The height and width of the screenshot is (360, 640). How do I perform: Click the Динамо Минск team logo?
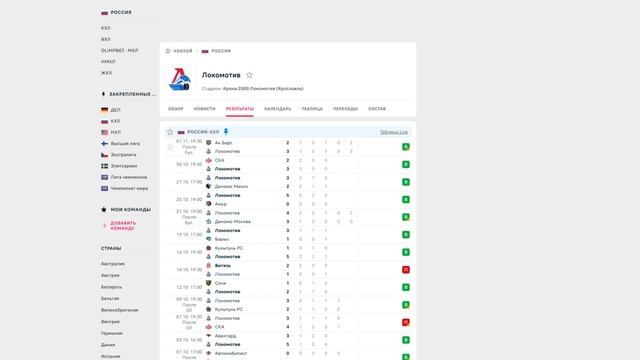pos(209,187)
